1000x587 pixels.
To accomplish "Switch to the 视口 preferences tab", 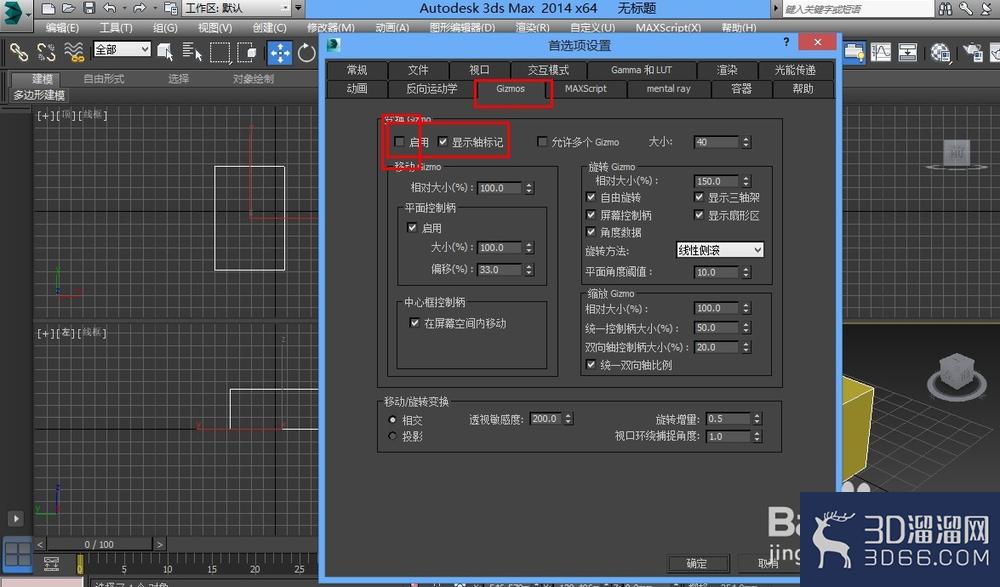I will [480, 70].
